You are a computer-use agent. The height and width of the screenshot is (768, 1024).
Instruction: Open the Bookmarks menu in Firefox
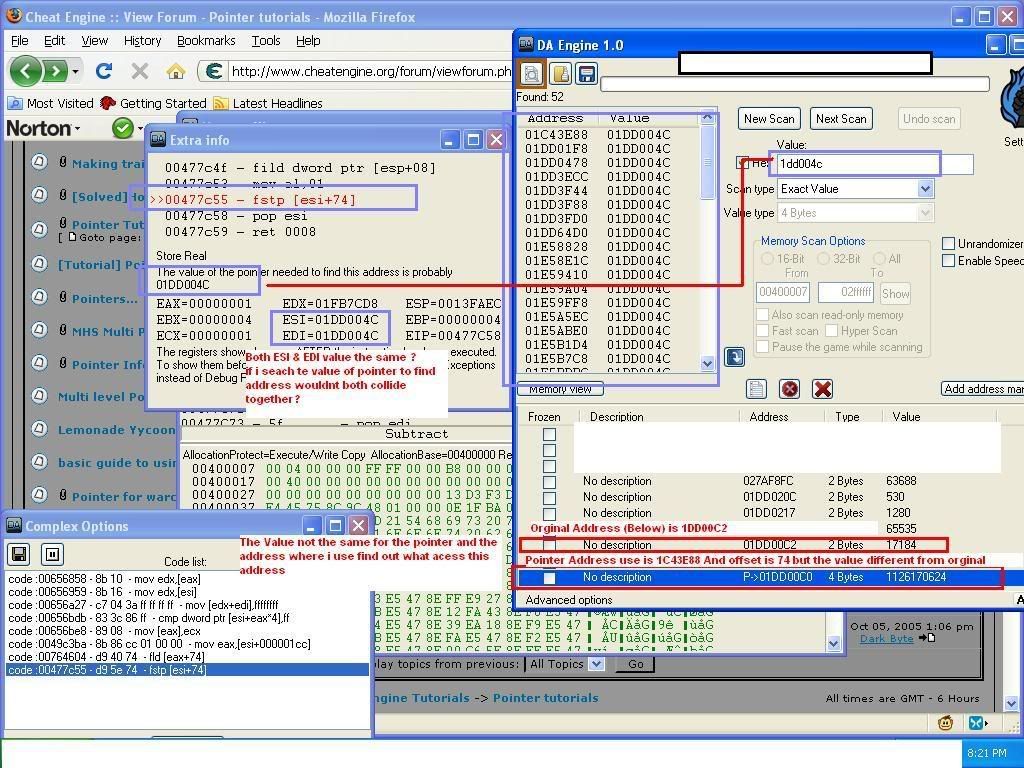coord(206,41)
